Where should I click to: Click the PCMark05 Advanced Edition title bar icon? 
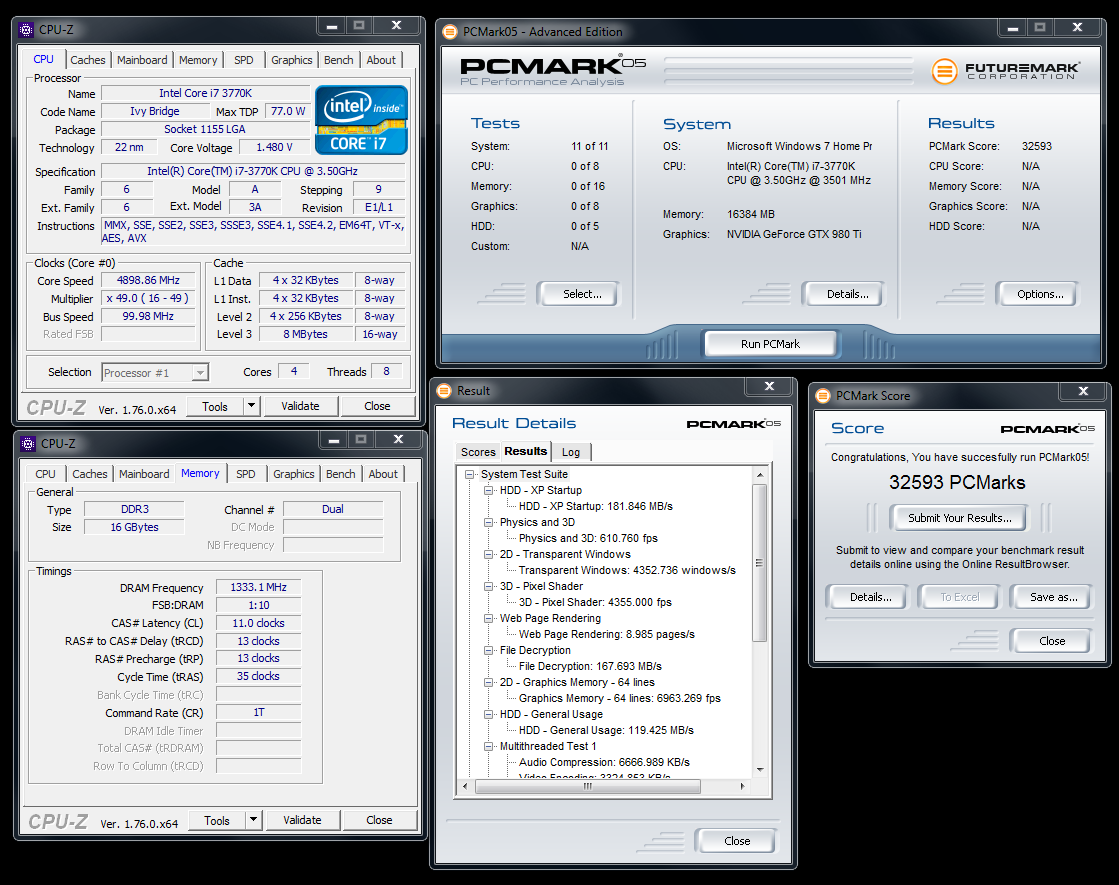click(450, 32)
